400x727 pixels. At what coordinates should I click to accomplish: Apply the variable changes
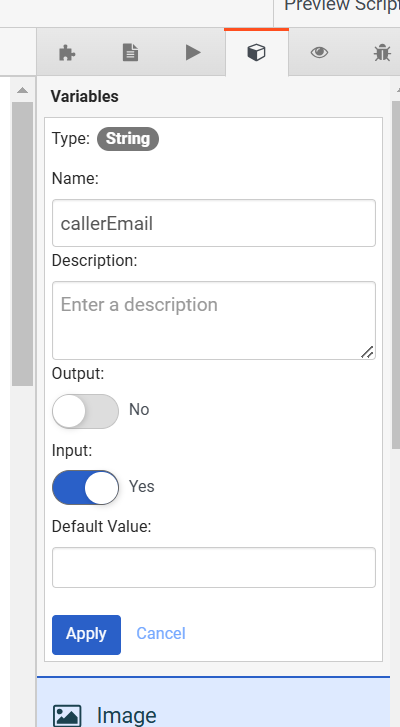pos(86,635)
